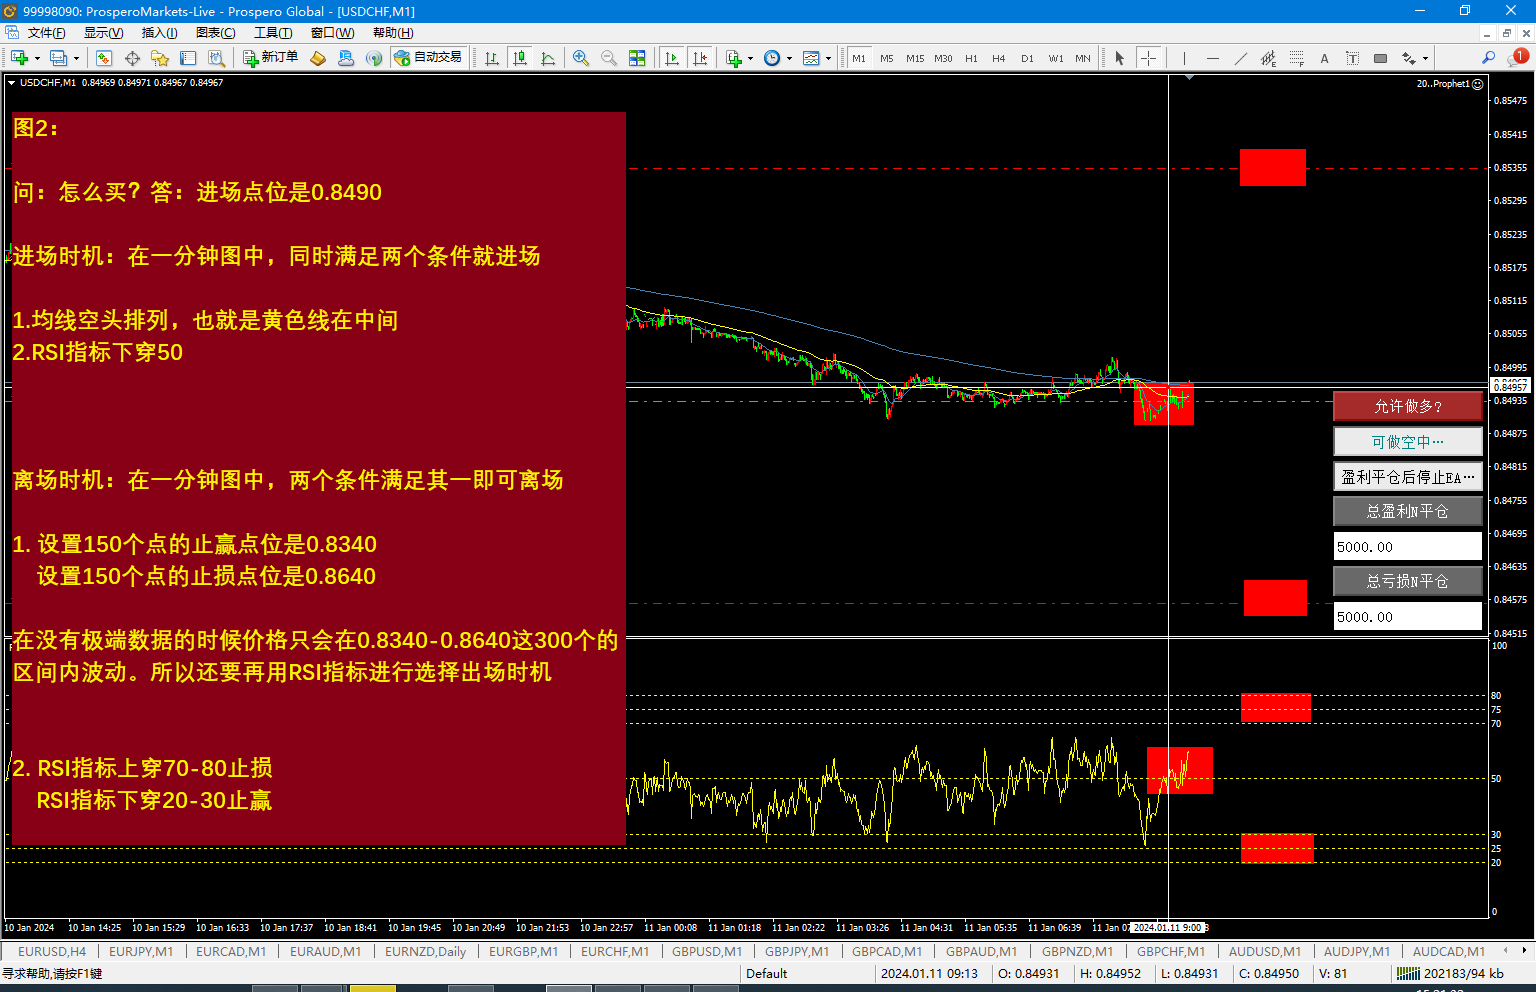This screenshot has height=992, width=1536.
Task: Click the 总亏损平仓 button
Action: click(1408, 581)
